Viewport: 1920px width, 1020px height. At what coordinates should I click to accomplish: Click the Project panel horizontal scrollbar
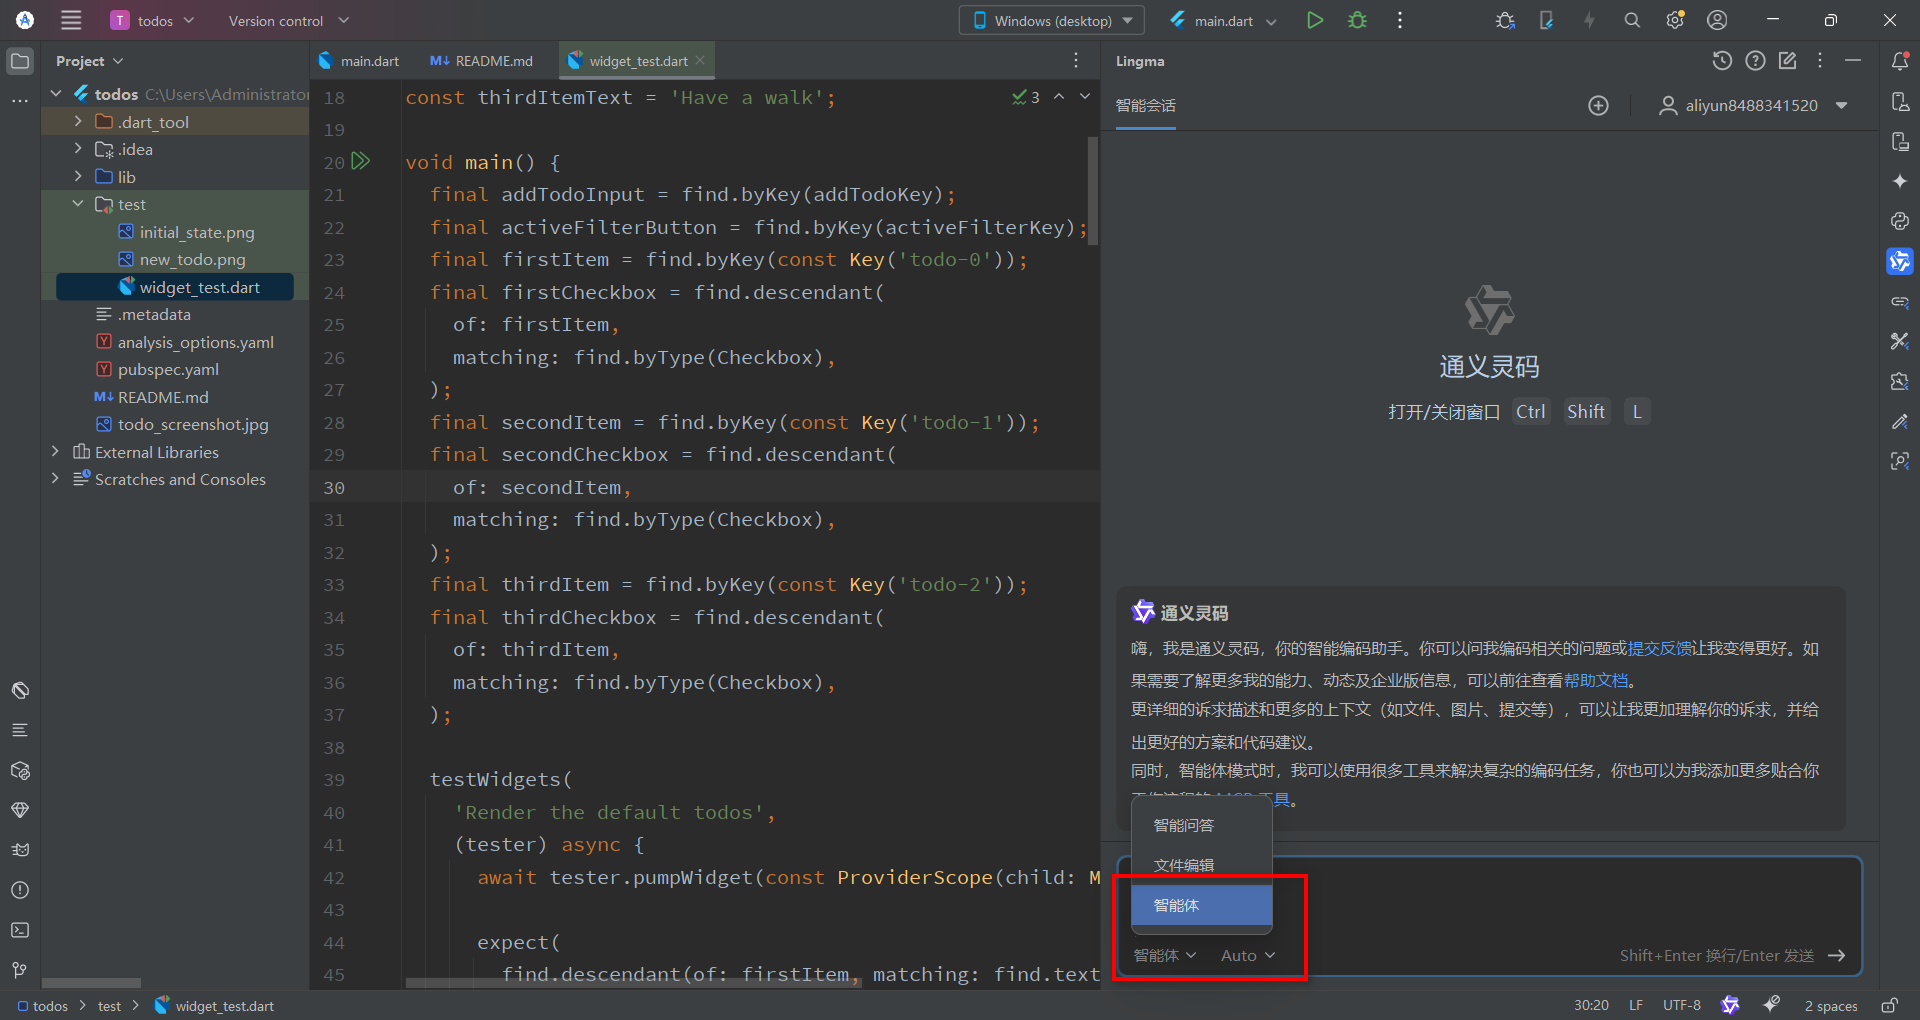(x=91, y=983)
